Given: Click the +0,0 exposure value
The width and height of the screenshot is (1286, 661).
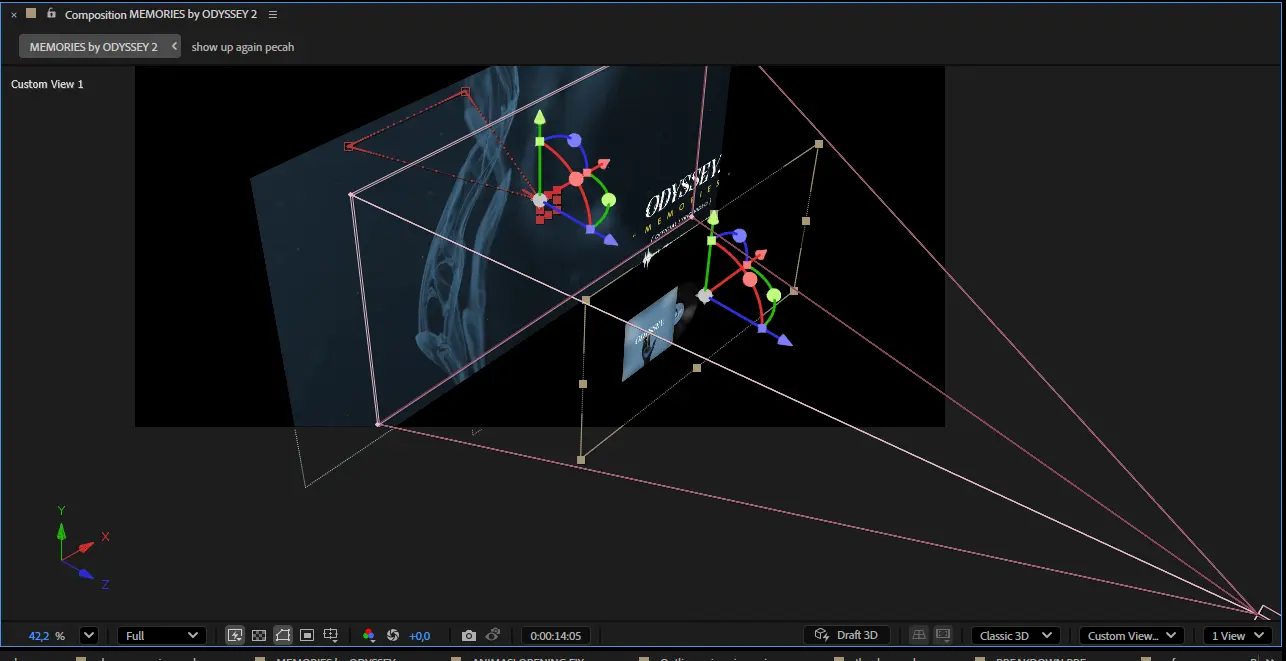Looking at the screenshot, I should [419, 636].
